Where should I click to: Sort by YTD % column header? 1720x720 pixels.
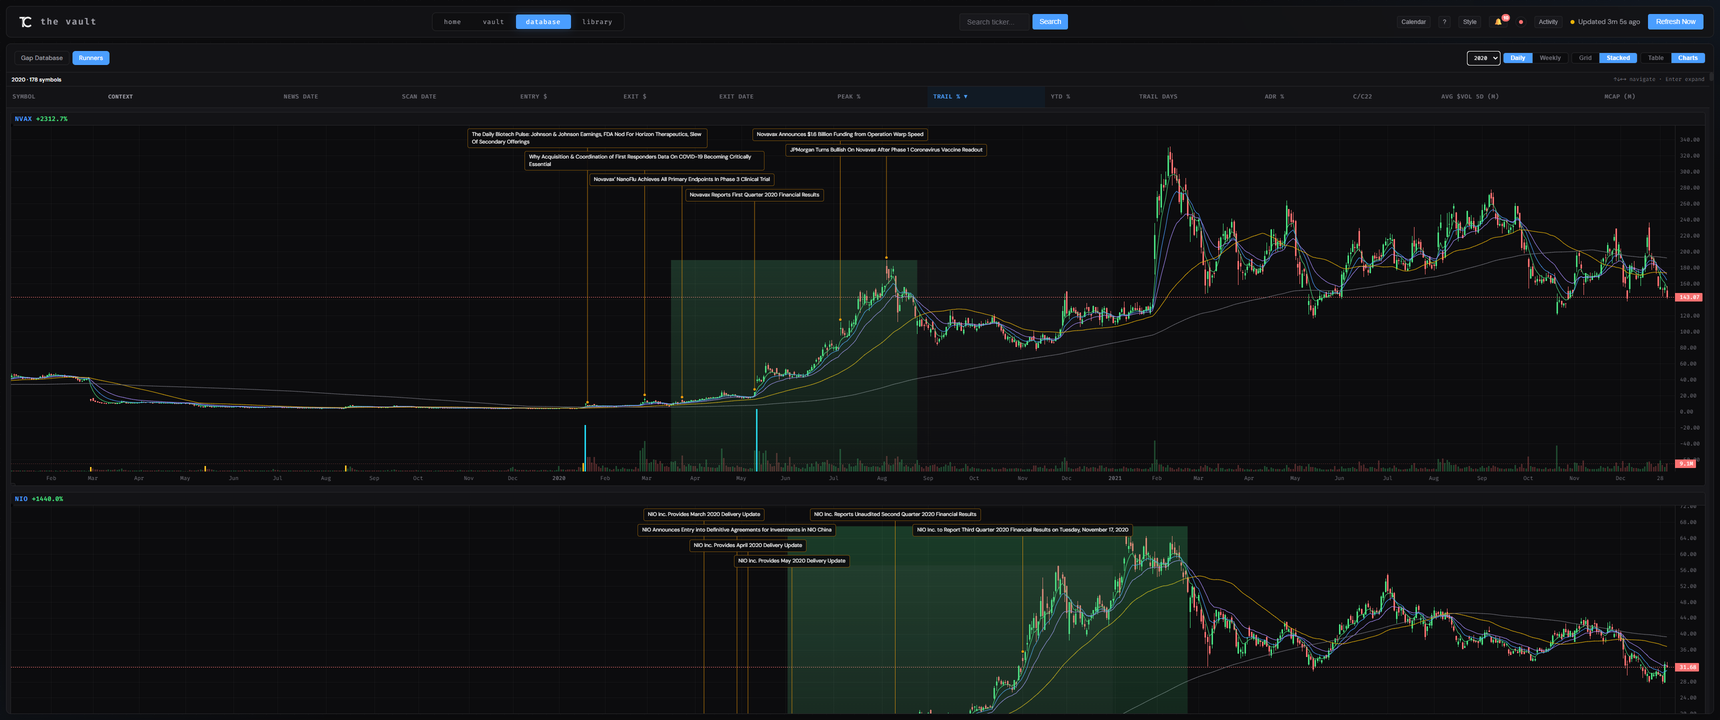1060,97
